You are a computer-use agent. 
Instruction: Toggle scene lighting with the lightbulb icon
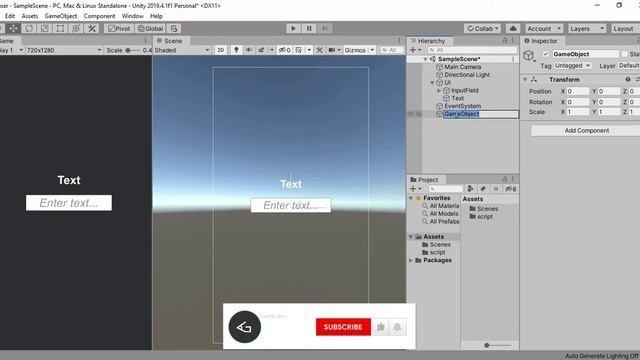[x=236, y=50]
